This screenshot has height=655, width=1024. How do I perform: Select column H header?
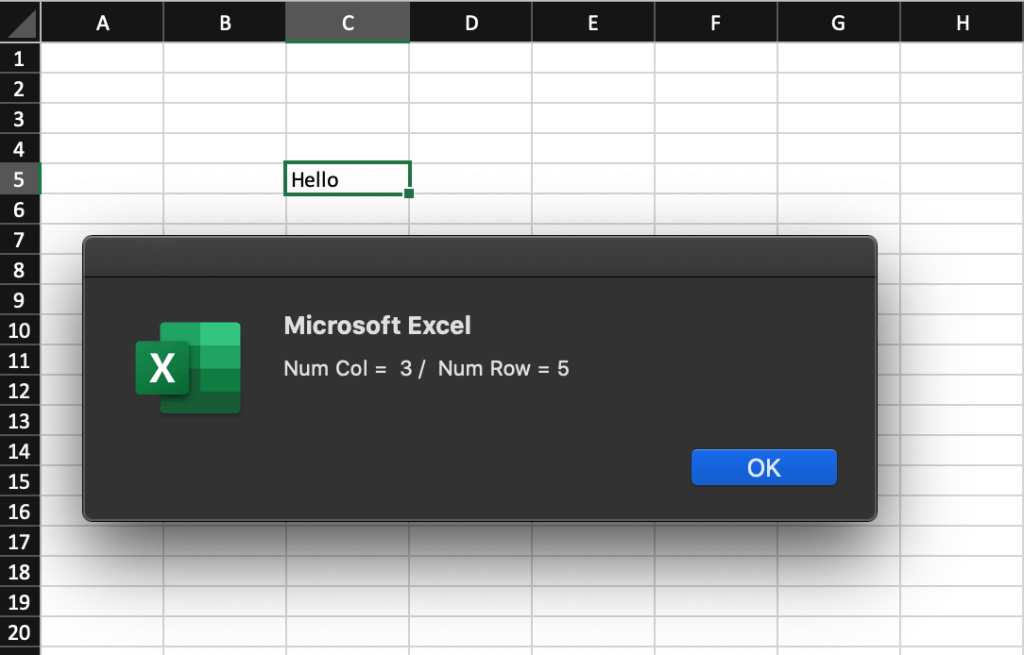coord(961,21)
